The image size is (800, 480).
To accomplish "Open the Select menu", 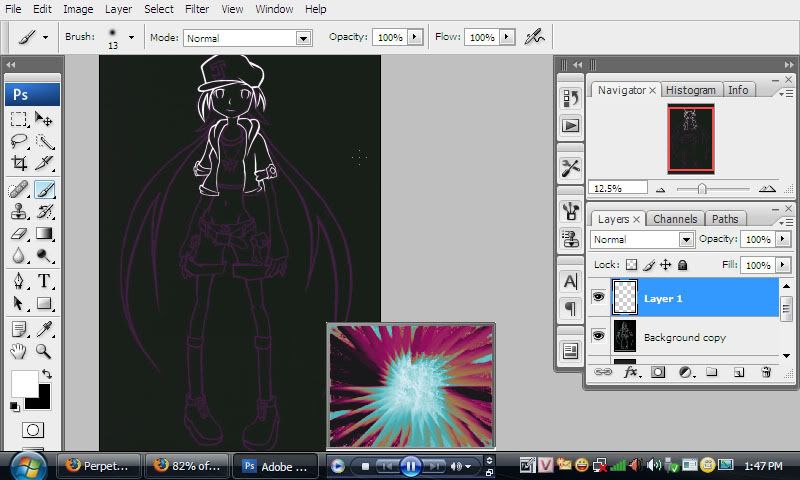I will tap(159, 9).
